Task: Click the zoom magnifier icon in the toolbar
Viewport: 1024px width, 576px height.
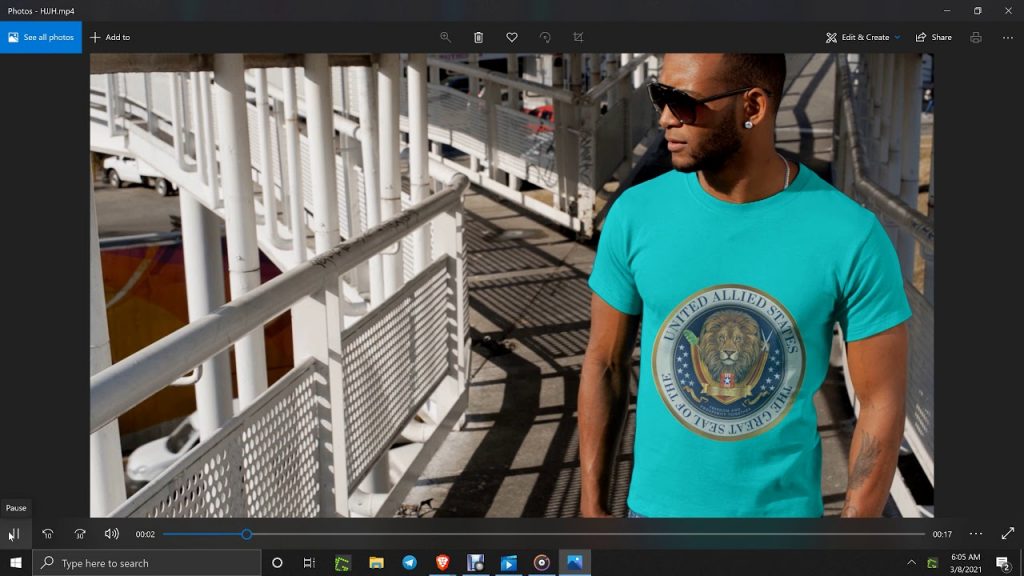Action: pos(445,37)
